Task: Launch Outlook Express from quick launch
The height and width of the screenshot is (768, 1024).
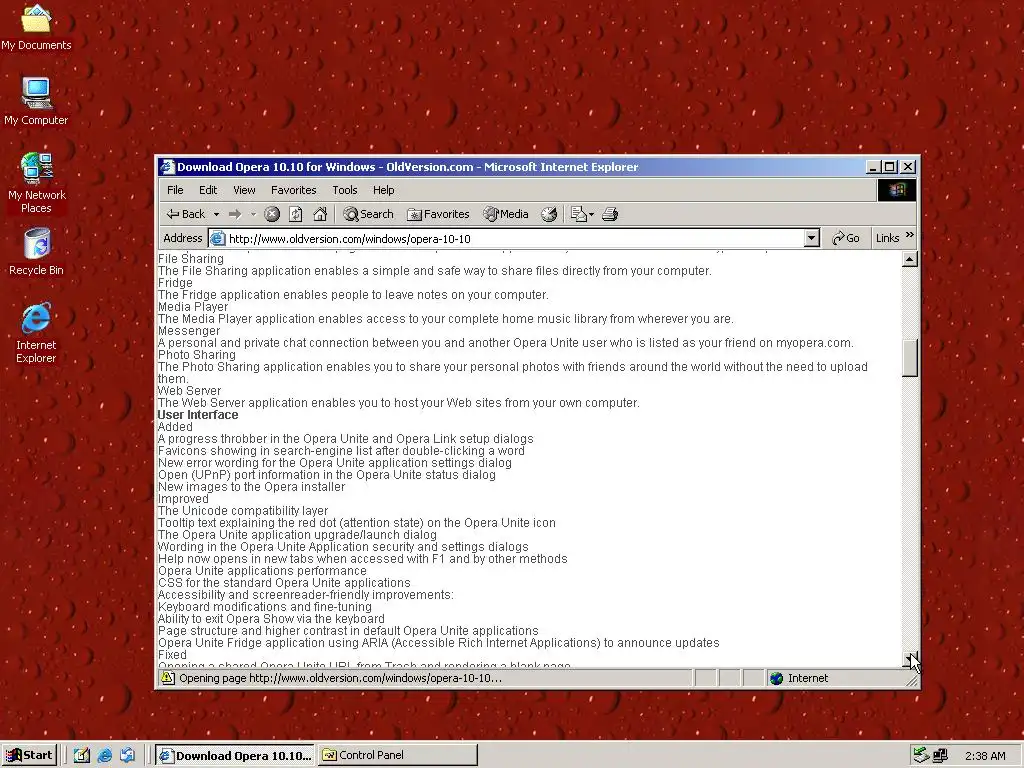Action: (x=127, y=756)
